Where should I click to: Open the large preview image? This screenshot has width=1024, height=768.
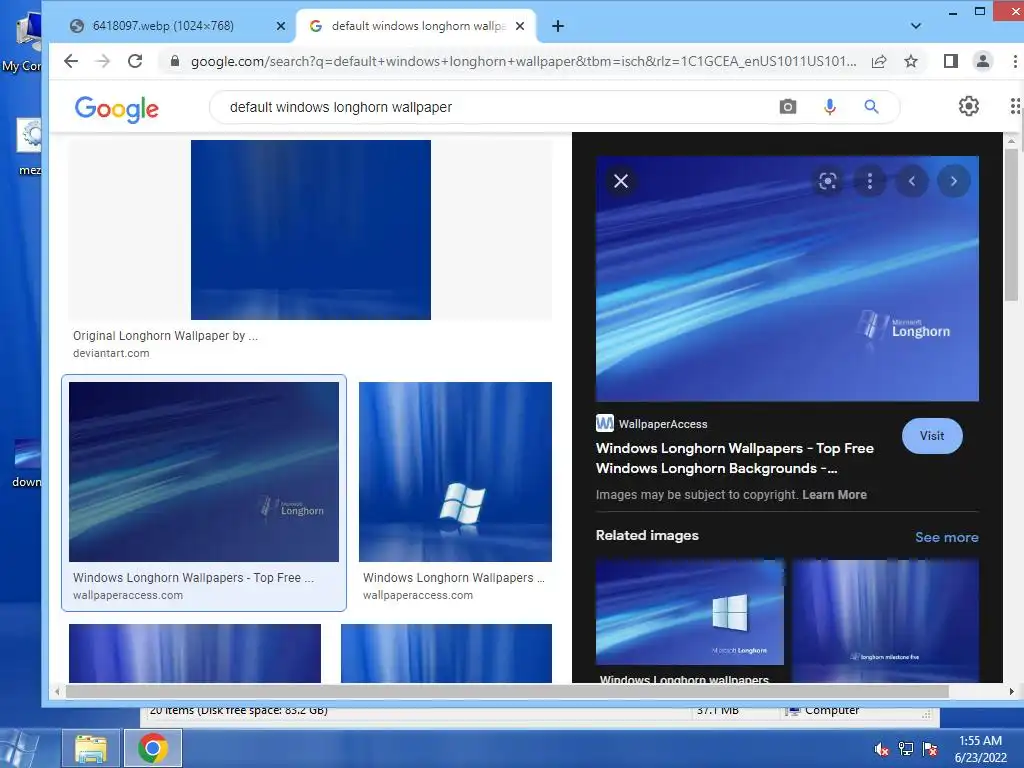[x=787, y=278]
